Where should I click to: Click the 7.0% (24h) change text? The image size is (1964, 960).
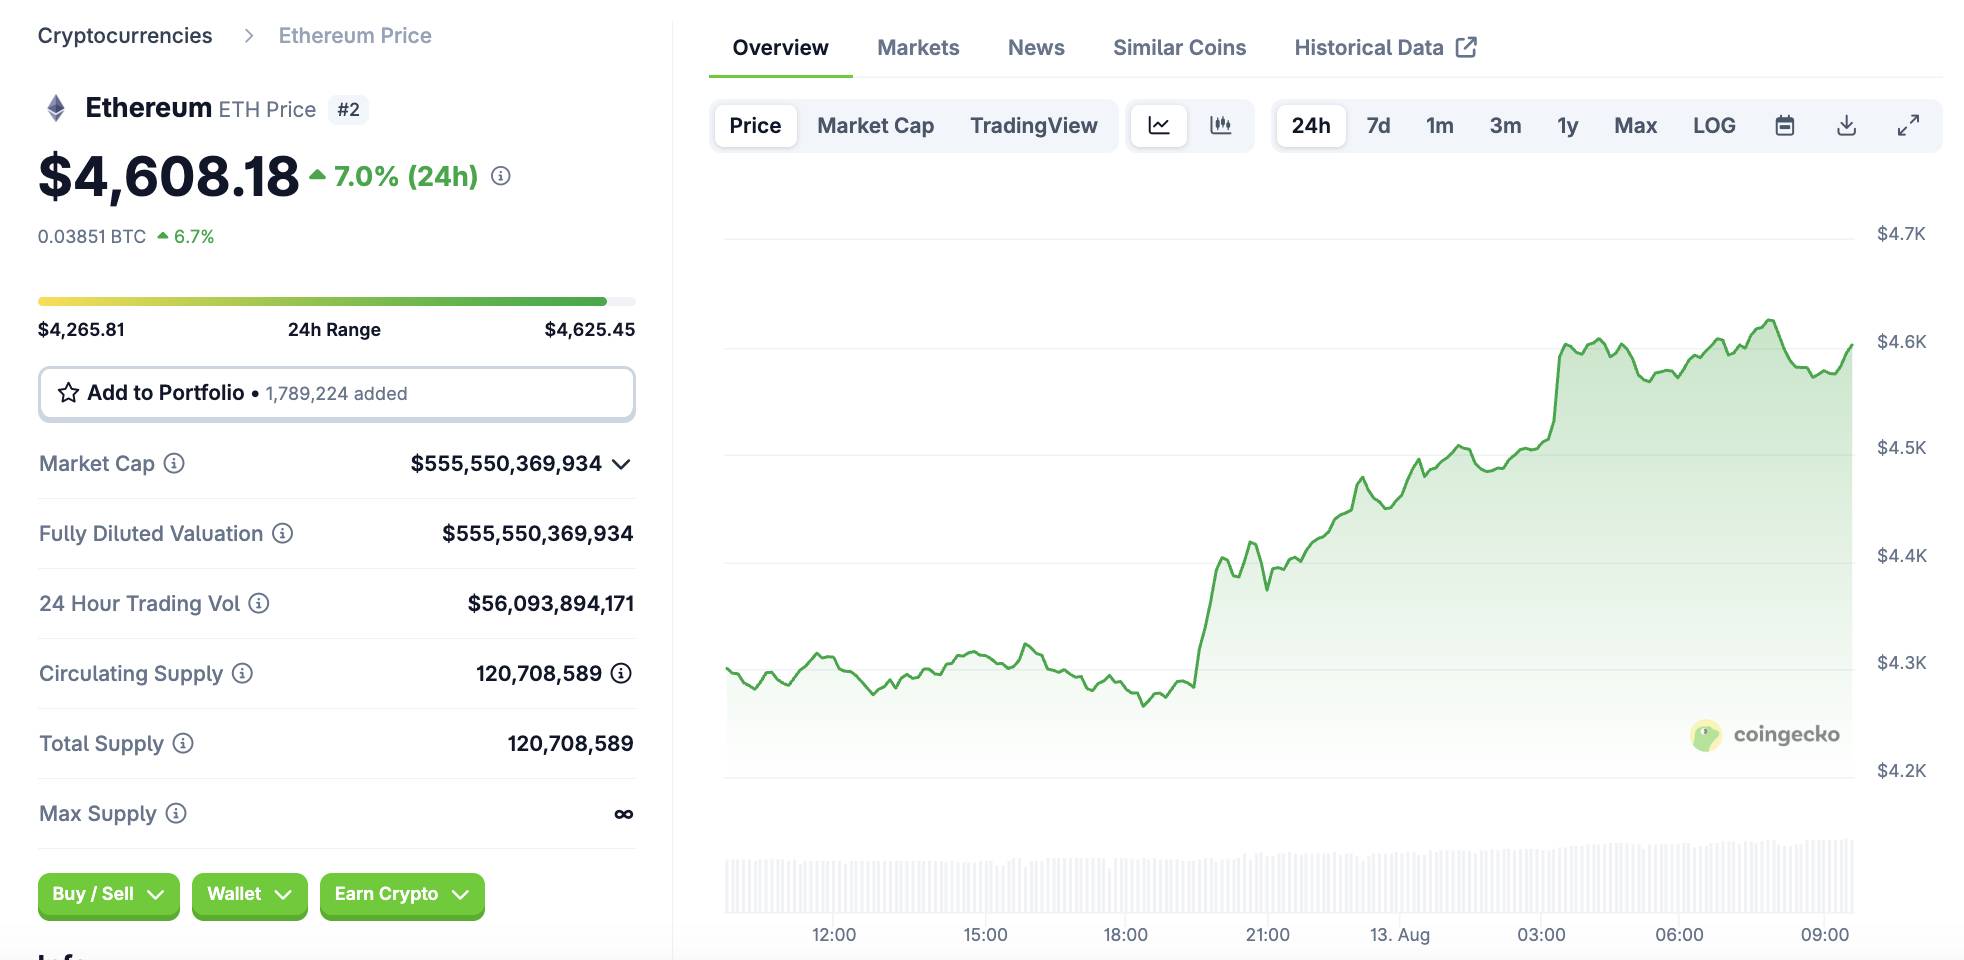(406, 176)
